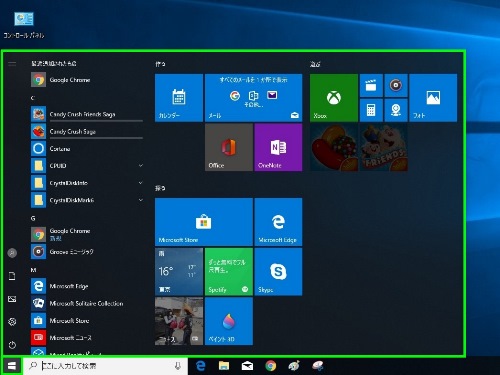This screenshot has width=500, height=375.
Task: Open the Skype tile
Action: tap(278, 272)
